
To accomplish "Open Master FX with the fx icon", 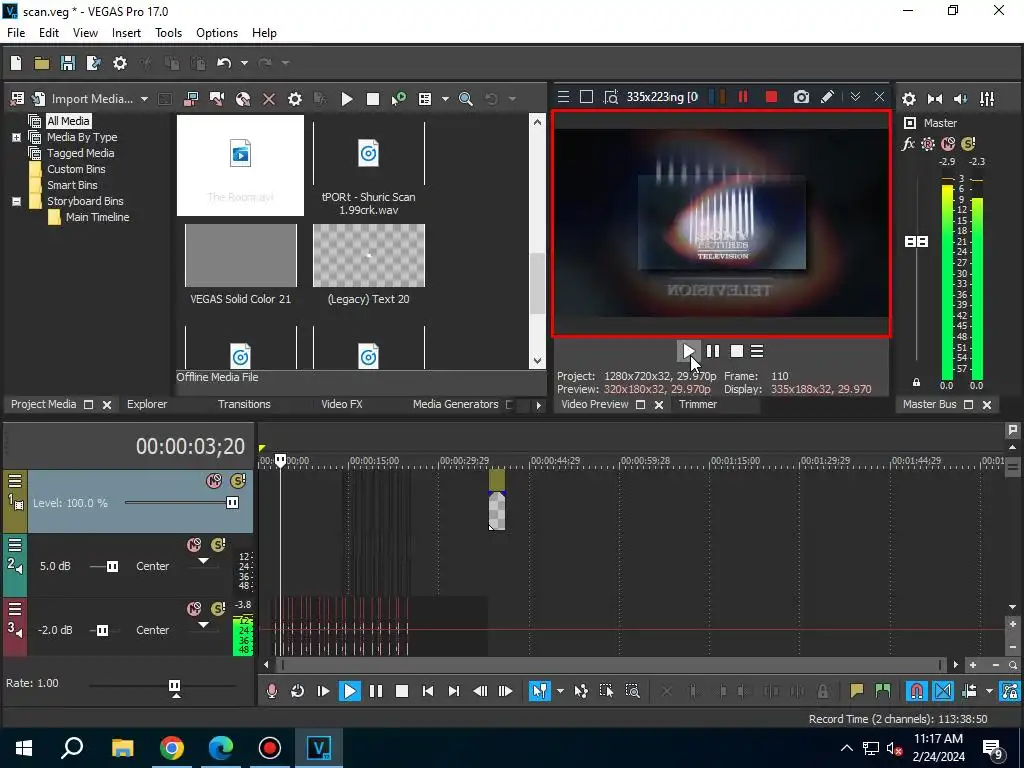I will pos(908,144).
